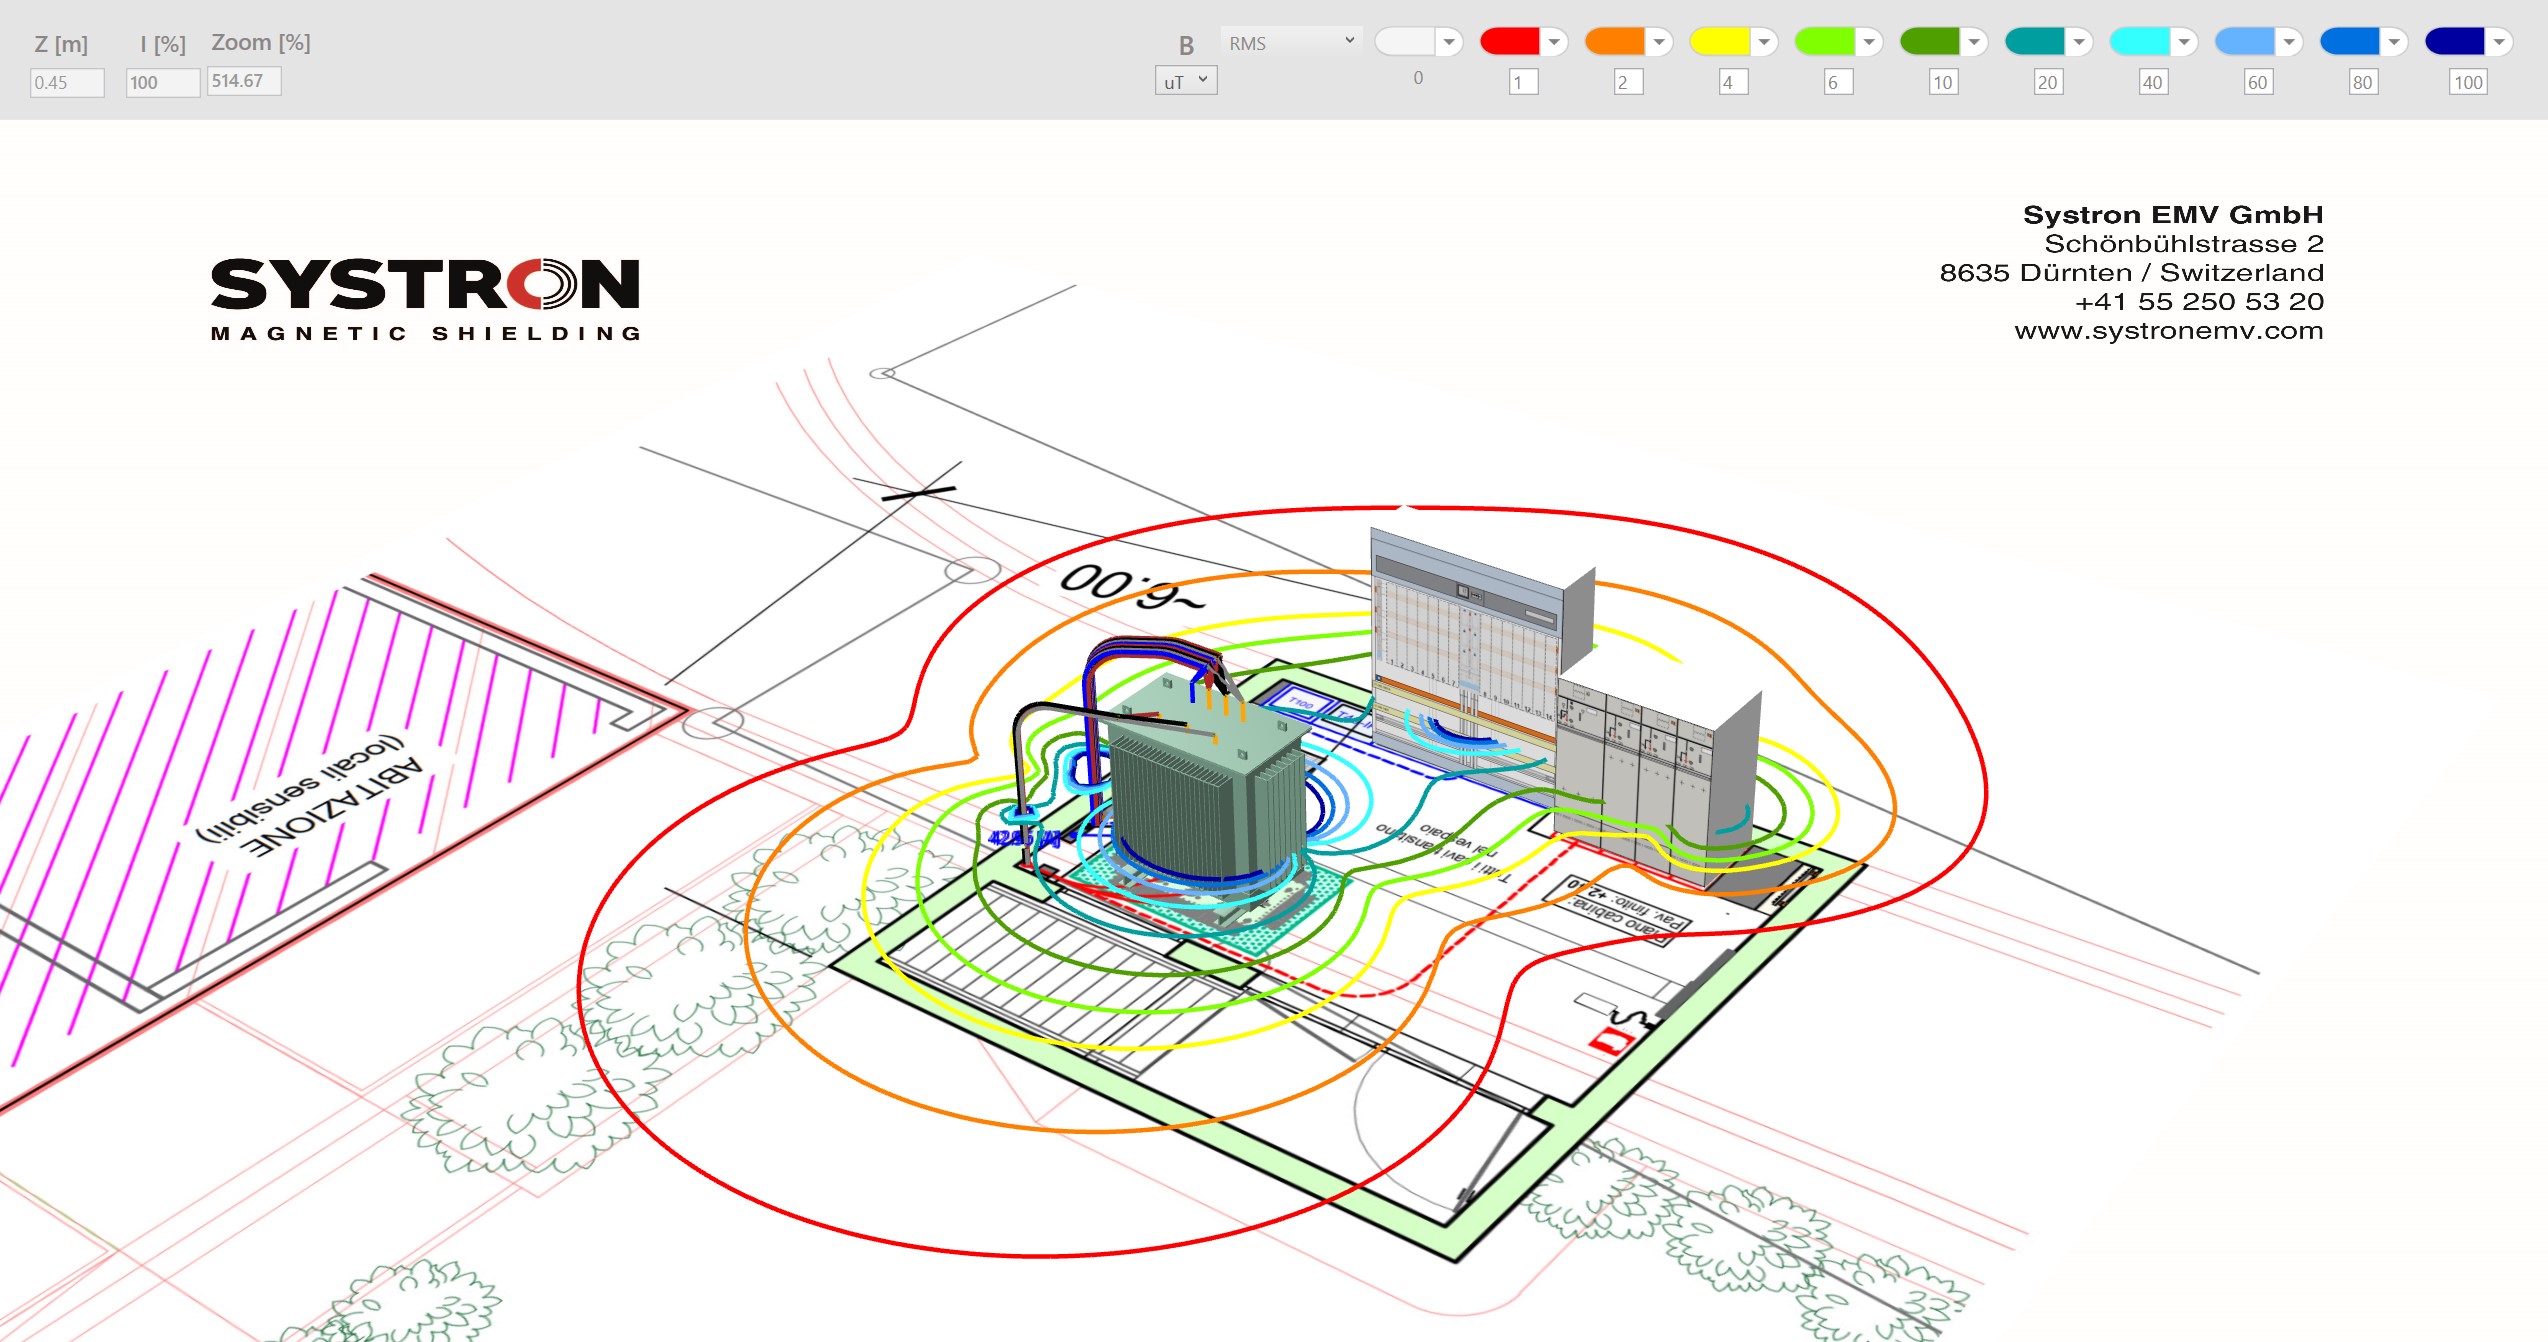This screenshot has height=1342, width=2548.
Task: Expand the red contour color picker arrow
Action: (1554, 42)
